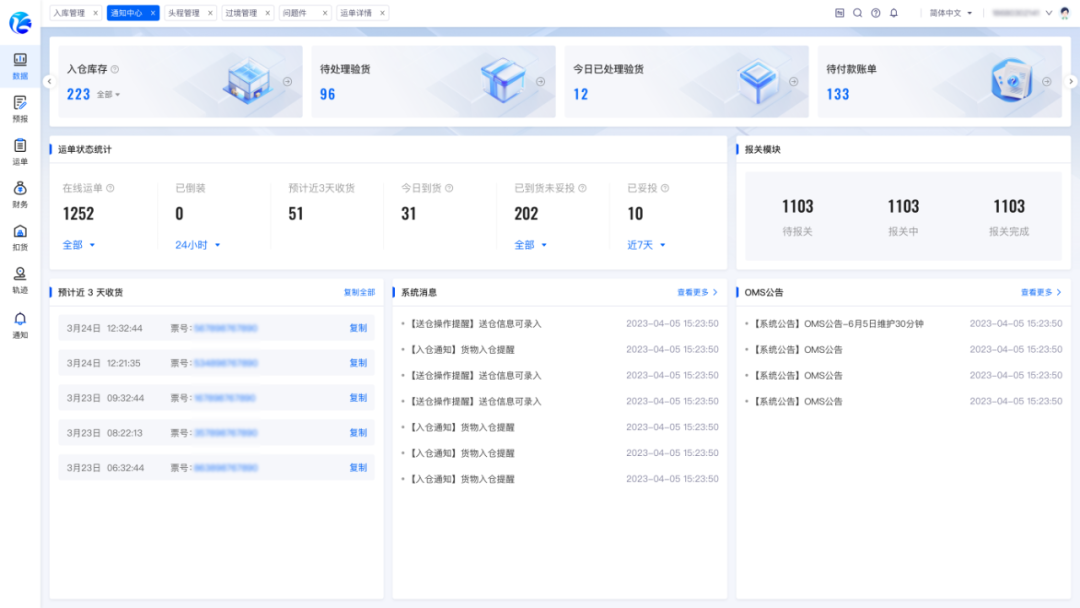Expand the user account dropdown chevron
The width and height of the screenshot is (1080, 608).
pyautogui.click(x=1048, y=13)
